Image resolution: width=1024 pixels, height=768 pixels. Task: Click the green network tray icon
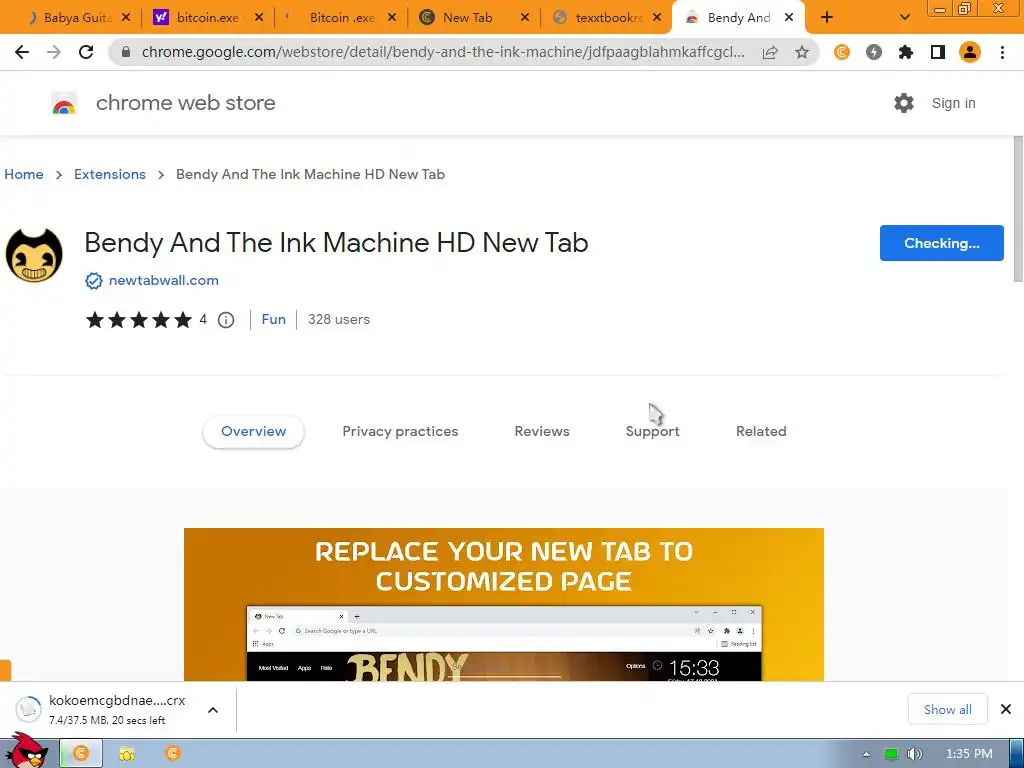coord(891,754)
